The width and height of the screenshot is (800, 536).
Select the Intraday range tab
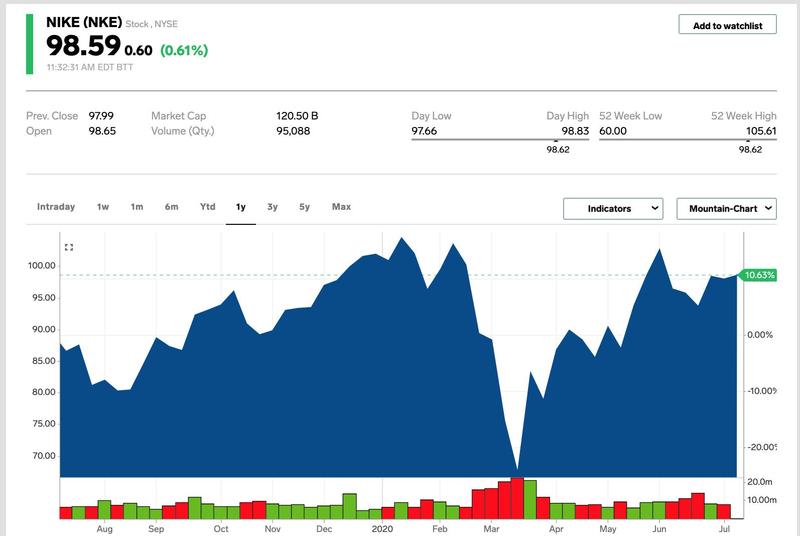click(x=56, y=207)
